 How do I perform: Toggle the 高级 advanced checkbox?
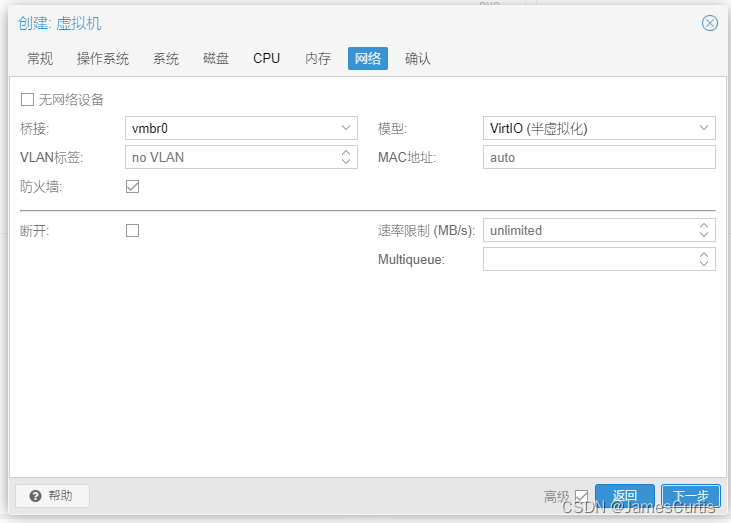pyautogui.click(x=581, y=496)
